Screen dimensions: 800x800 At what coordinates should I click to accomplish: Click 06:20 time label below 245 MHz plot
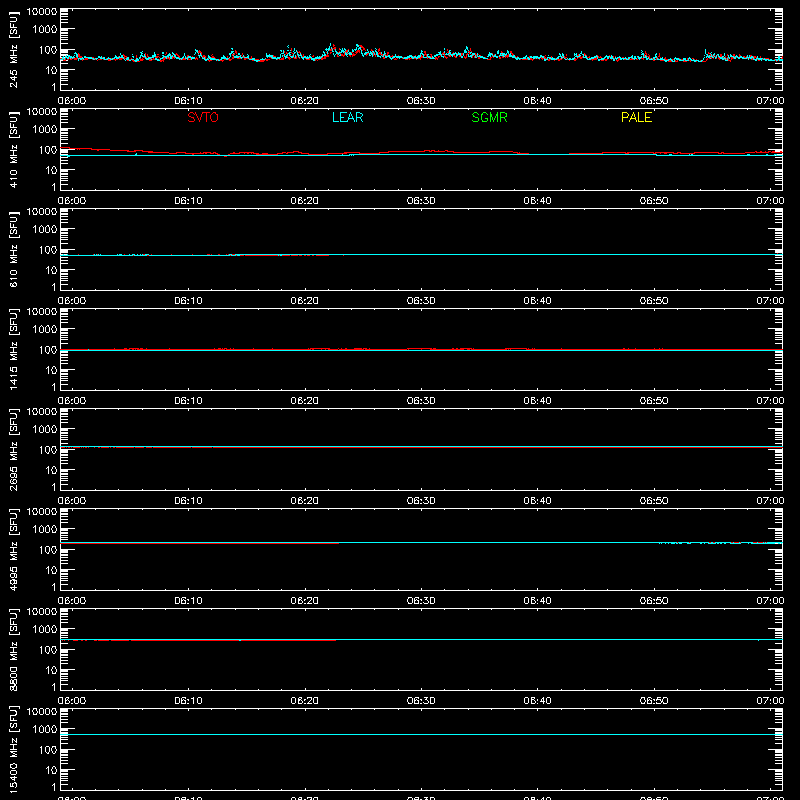click(305, 101)
